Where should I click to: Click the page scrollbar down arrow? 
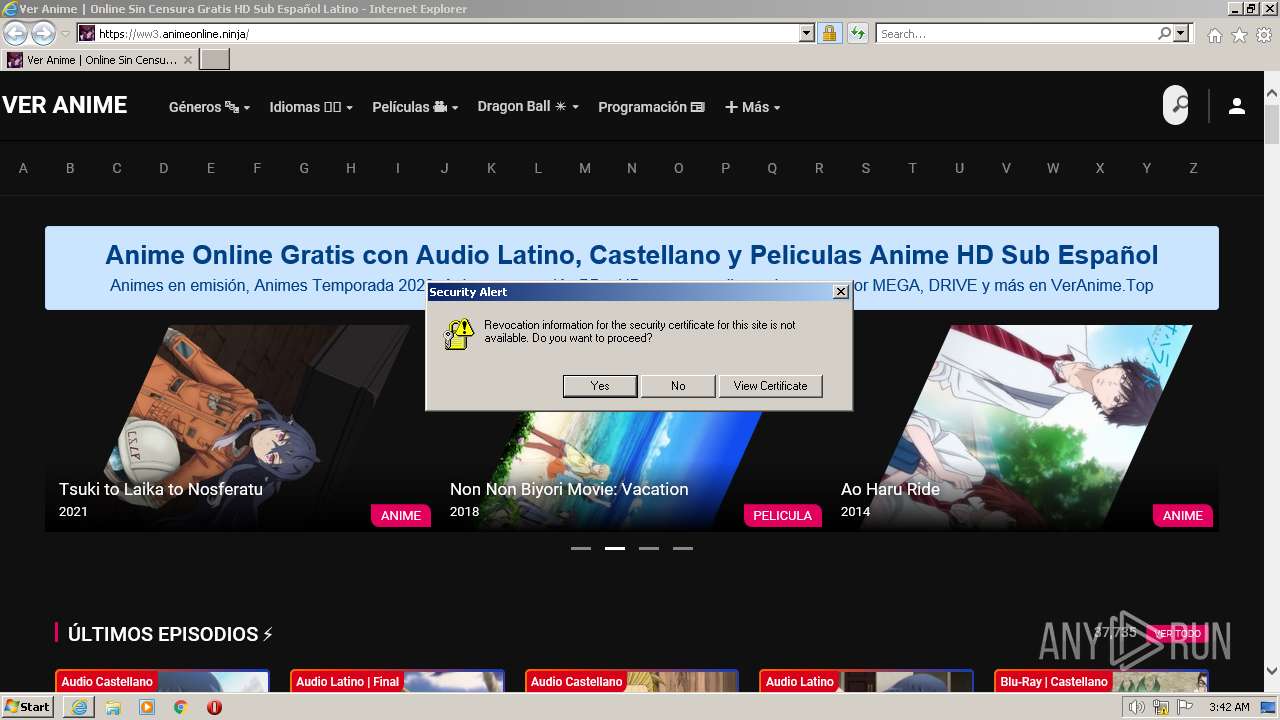click(1271, 671)
